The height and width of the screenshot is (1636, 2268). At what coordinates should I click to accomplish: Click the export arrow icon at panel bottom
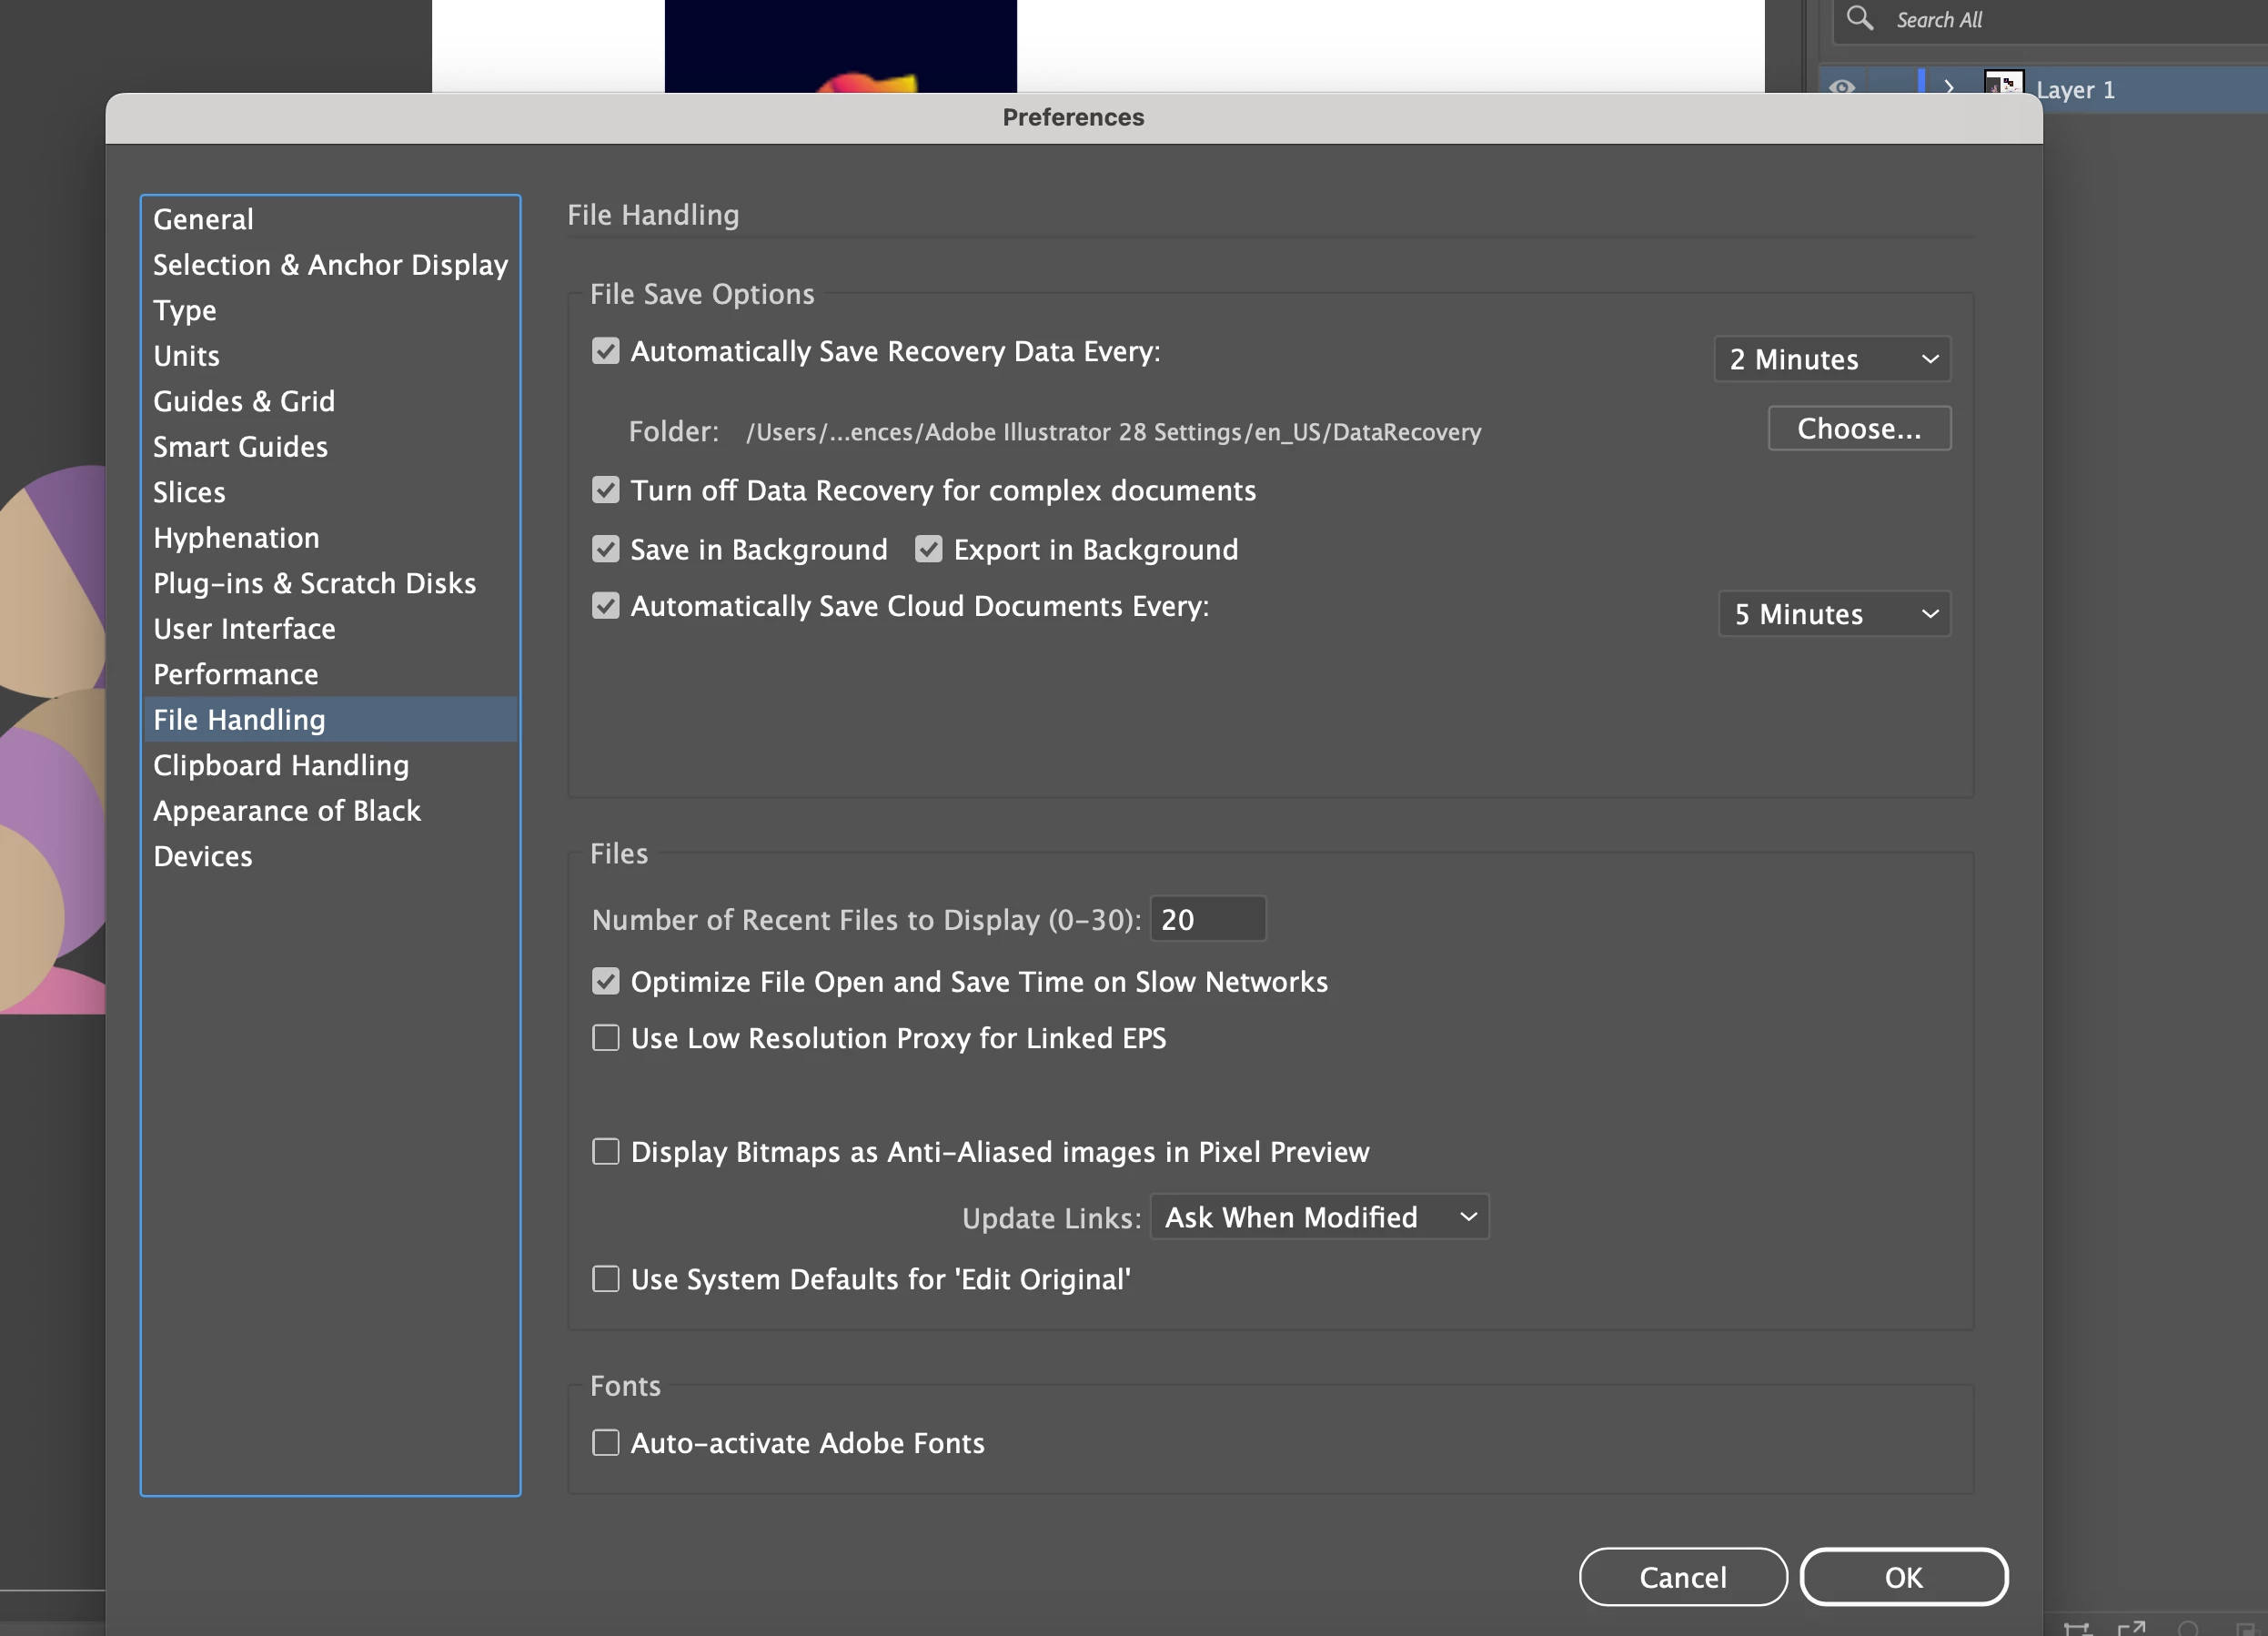coord(2131,1628)
